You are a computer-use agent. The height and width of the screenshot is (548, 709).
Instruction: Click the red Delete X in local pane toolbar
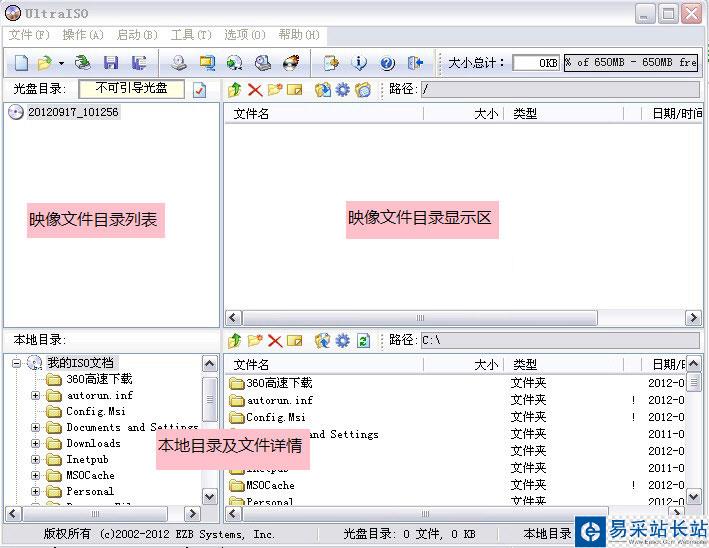[275, 340]
